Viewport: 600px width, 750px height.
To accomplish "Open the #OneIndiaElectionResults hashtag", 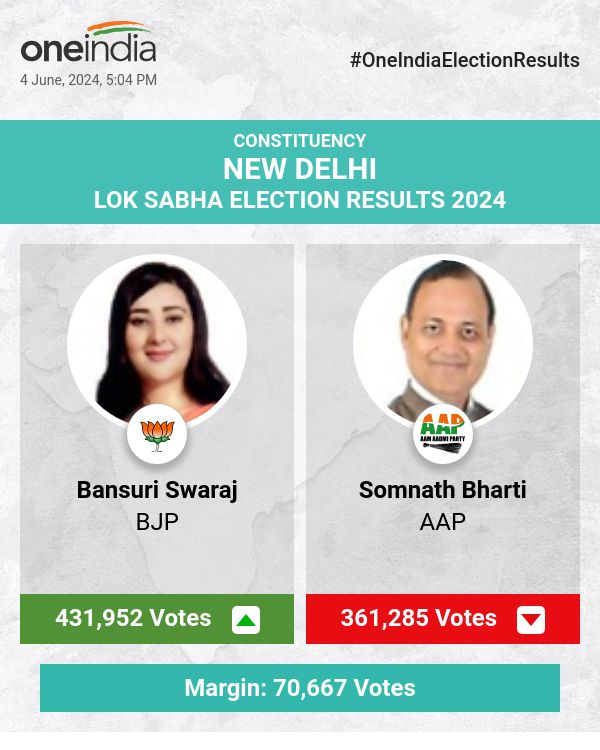I will click(465, 60).
